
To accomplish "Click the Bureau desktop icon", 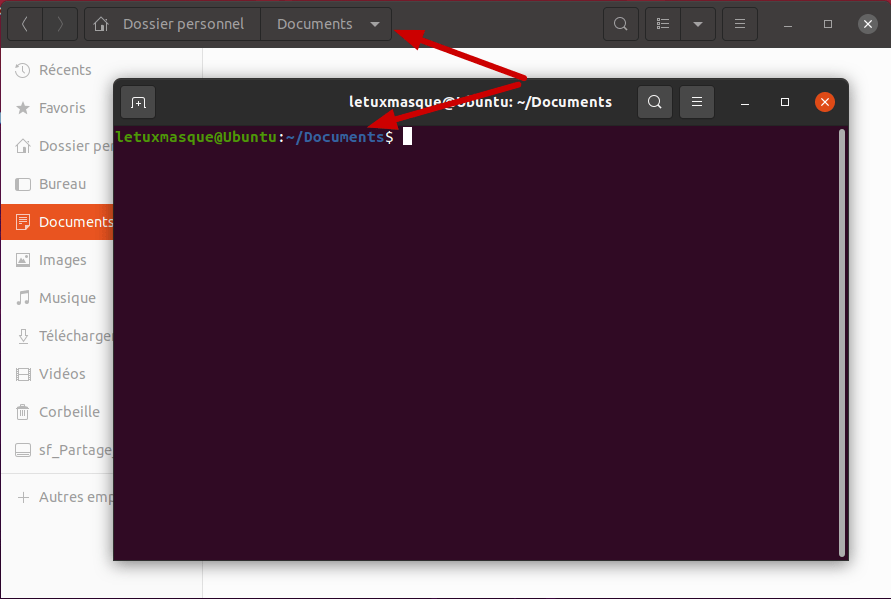I will pos(23,184).
